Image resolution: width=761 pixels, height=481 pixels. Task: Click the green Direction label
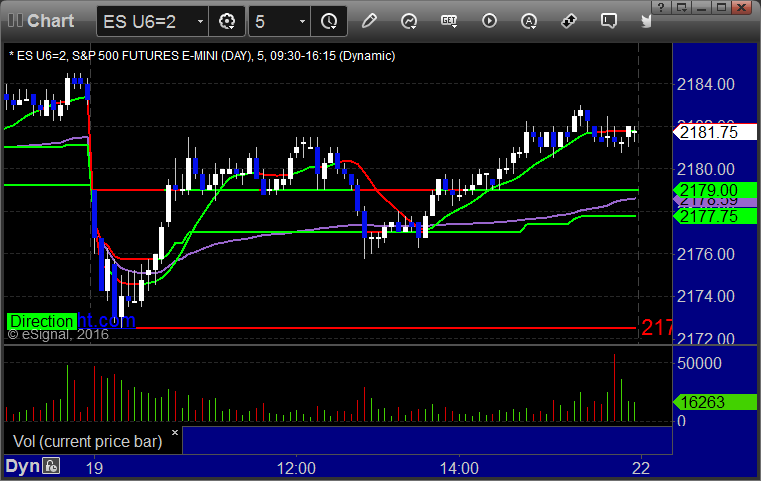(x=42, y=321)
